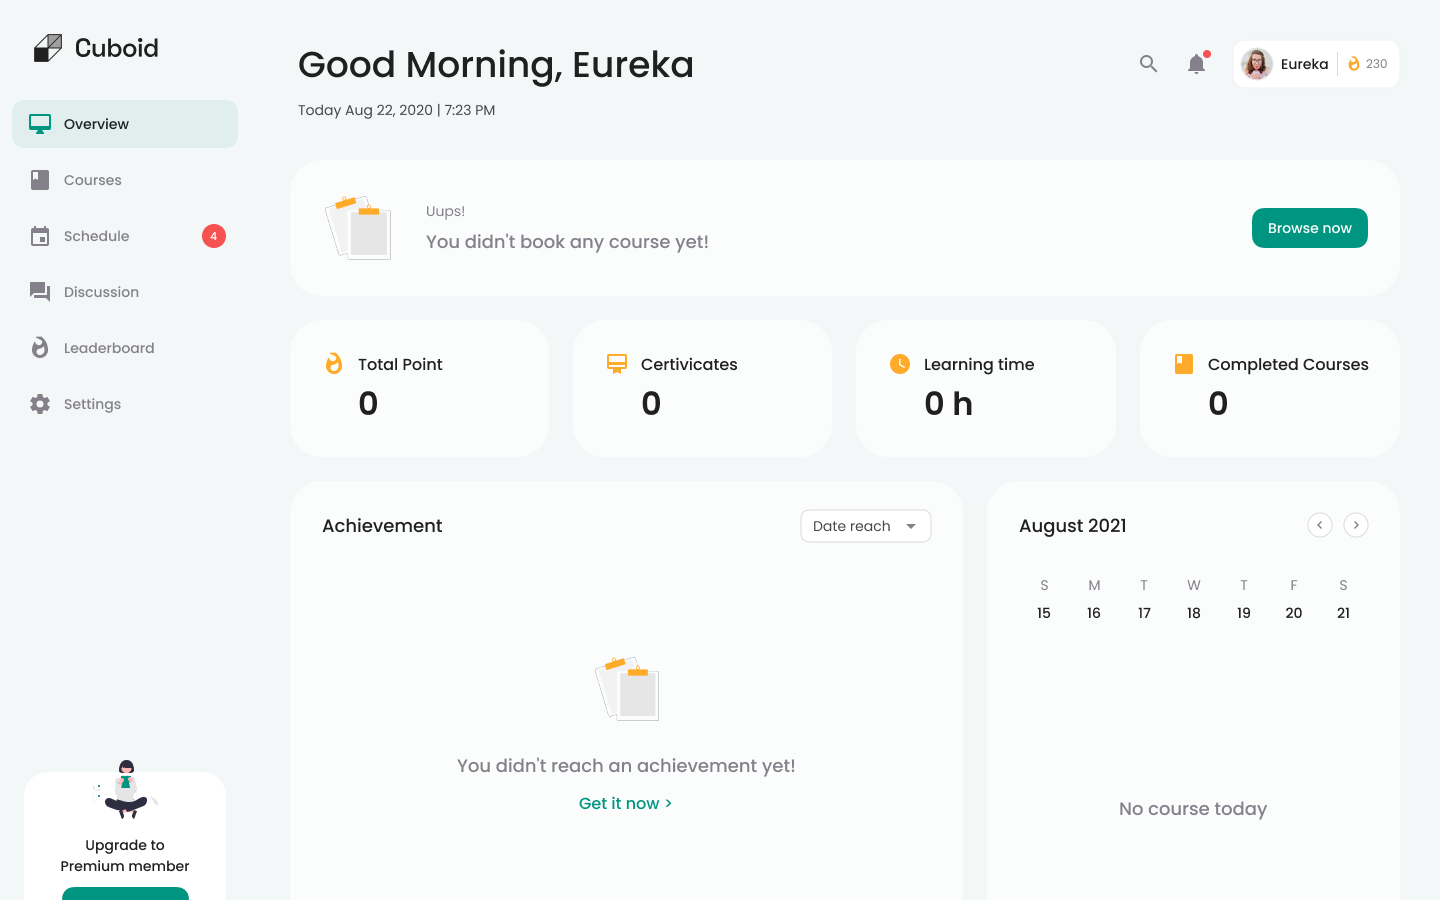Click the Total Point flame icon
Screen dimensions: 1440x900
(x=334, y=364)
